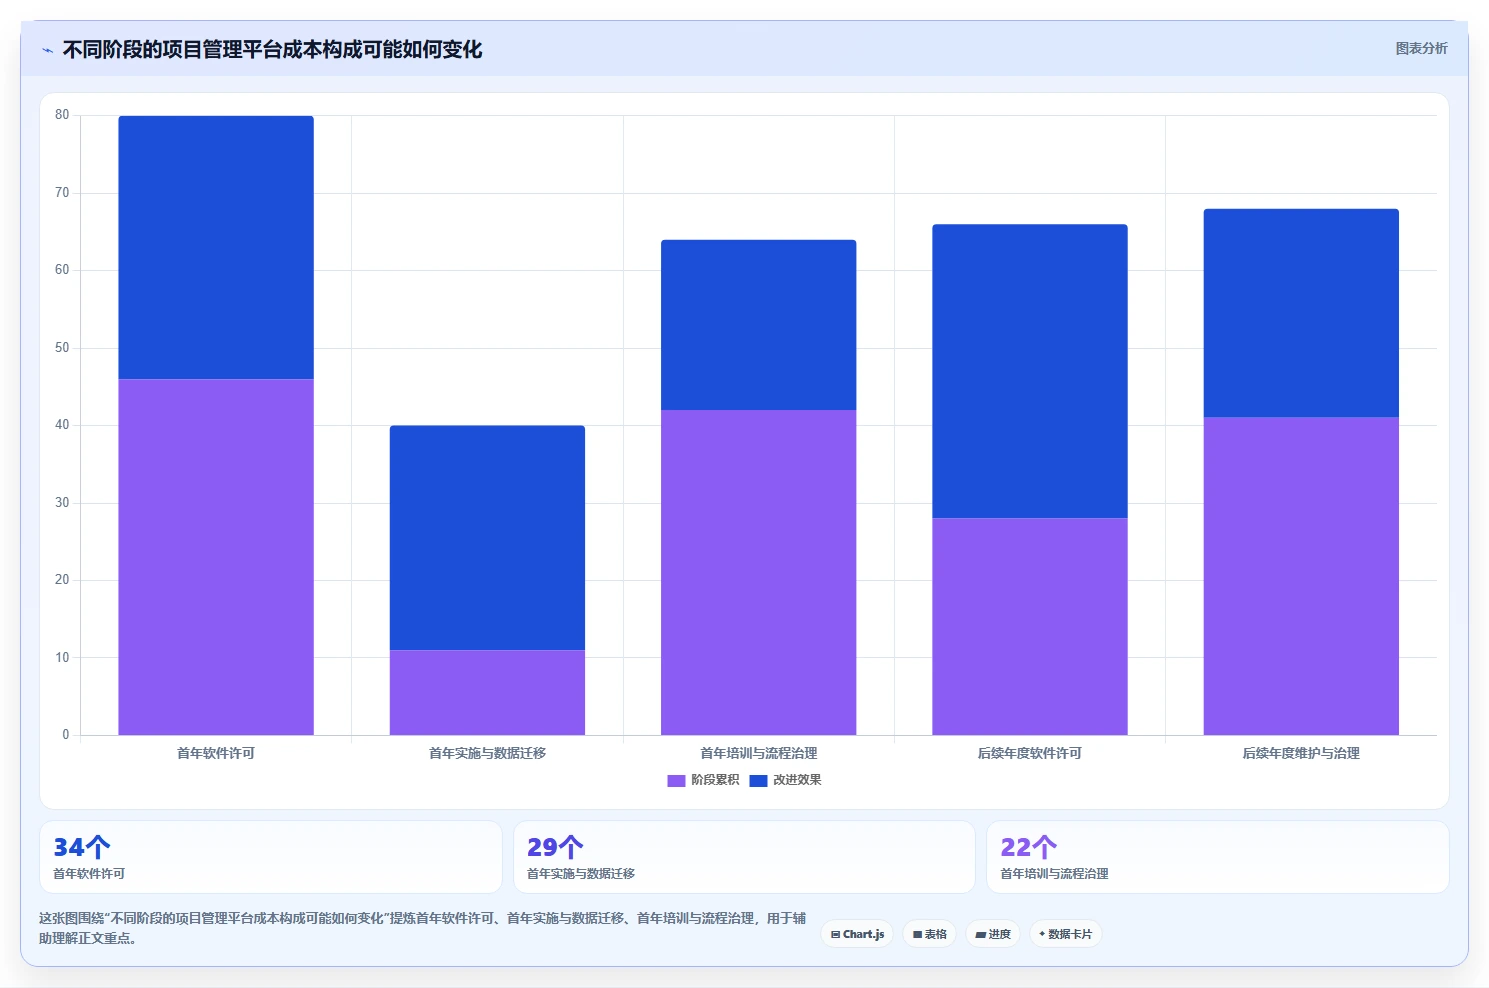Click the 22个 stat card value
1489x988 pixels.
pos(1029,847)
